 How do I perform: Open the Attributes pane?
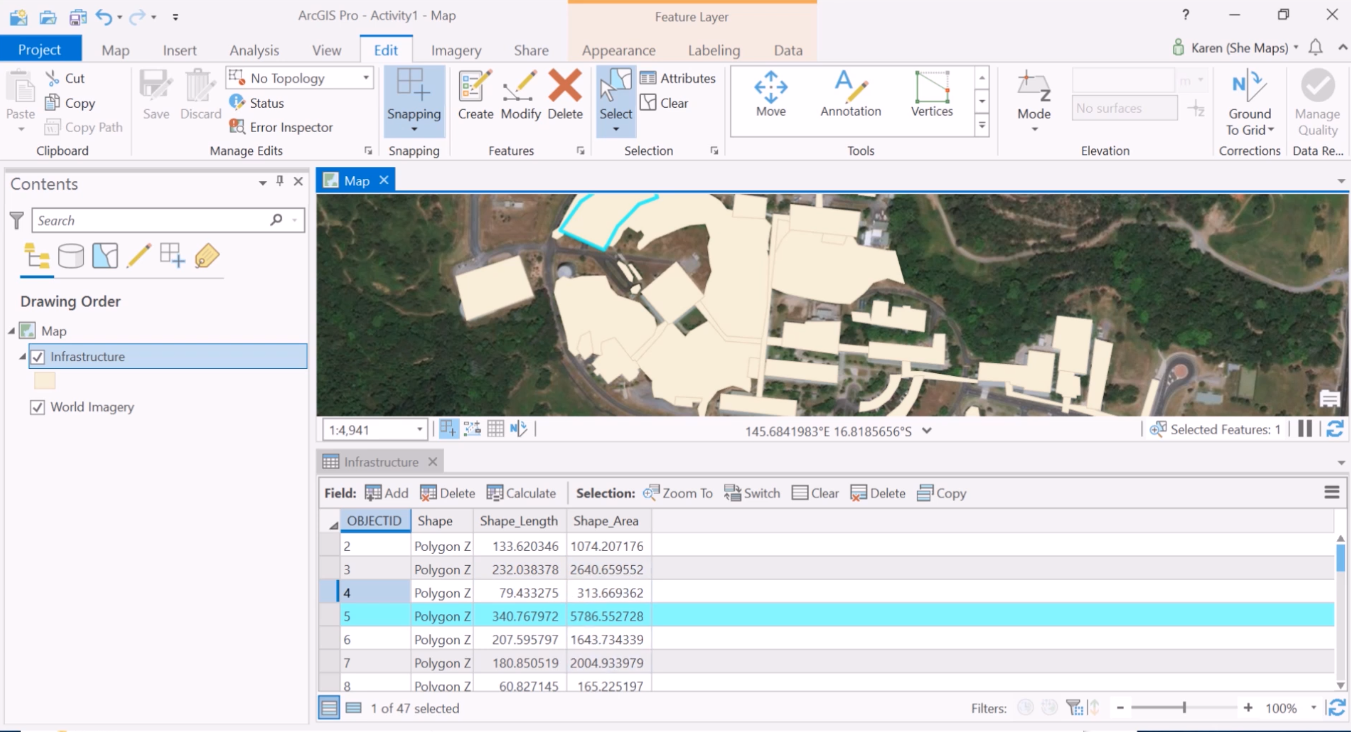[x=677, y=78]
